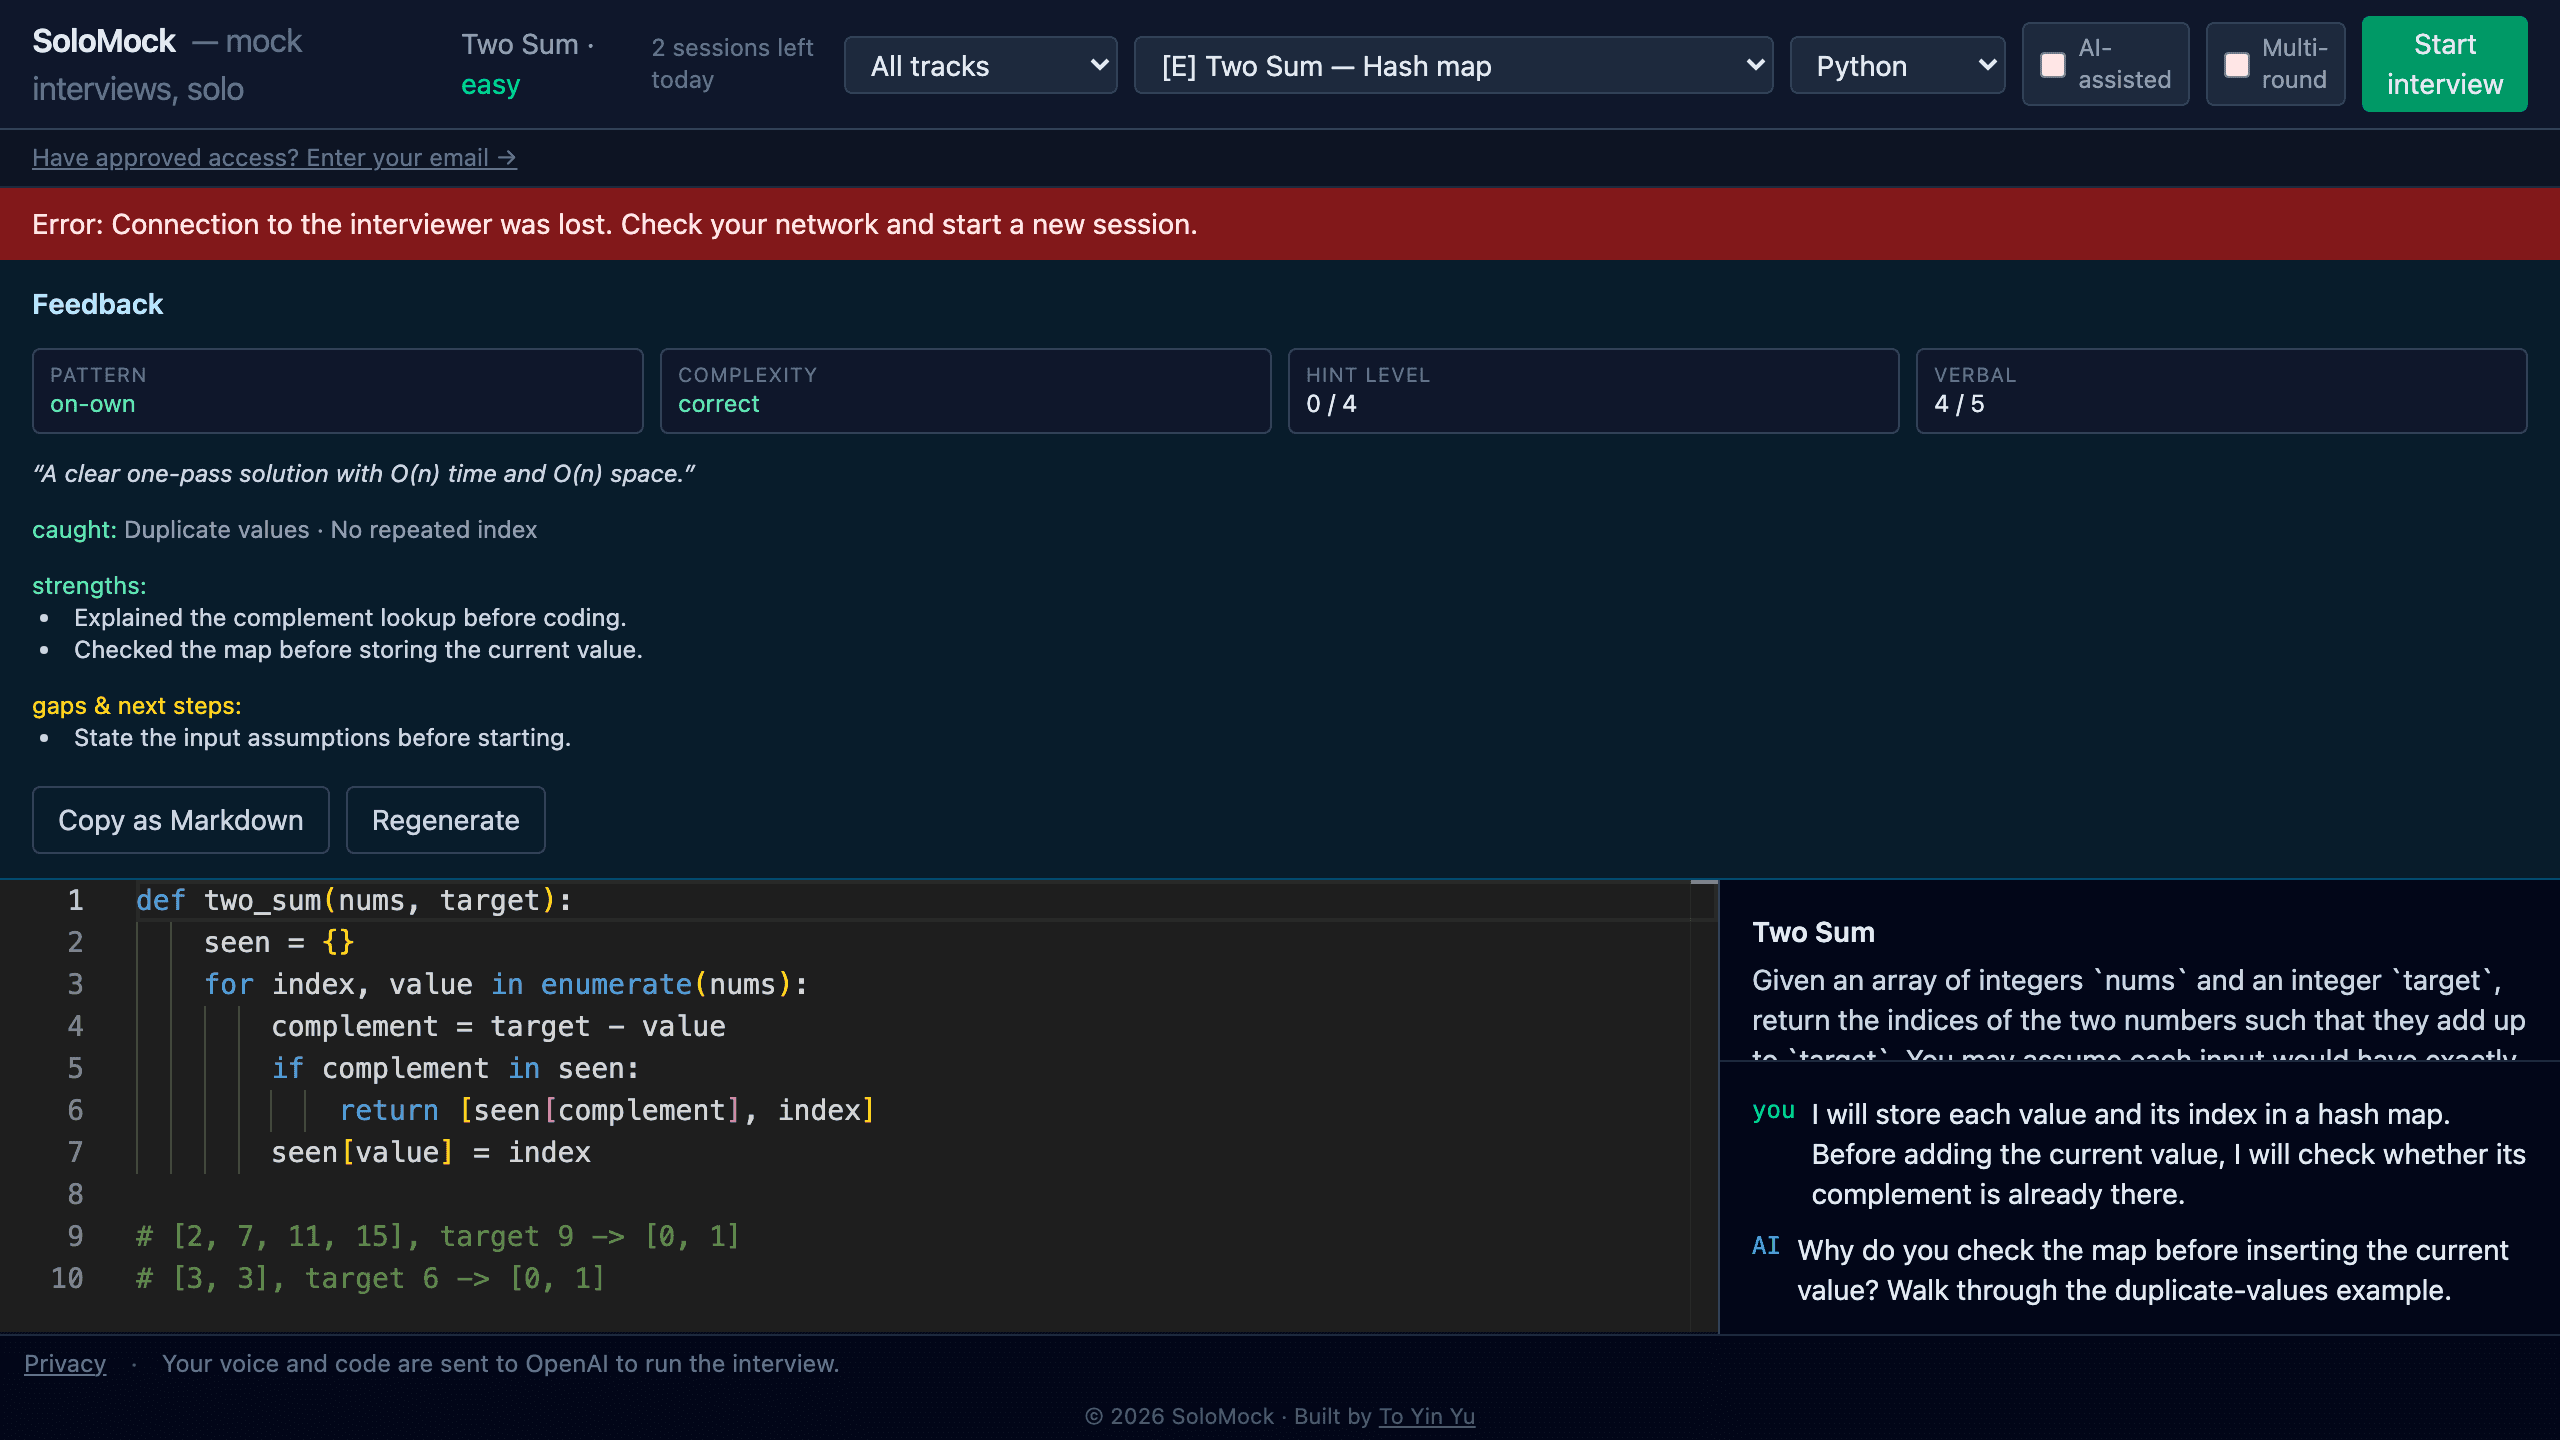Click the editor minimap scrollbar thumb

(1704, 882)
